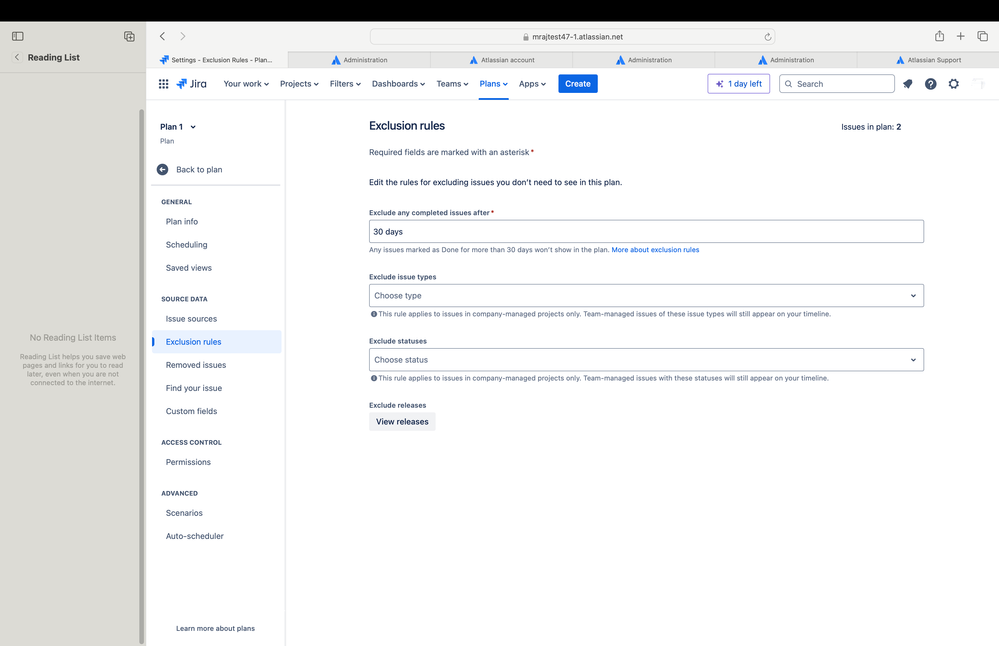Open More about exclusion rules link

[x=655, y=250]
